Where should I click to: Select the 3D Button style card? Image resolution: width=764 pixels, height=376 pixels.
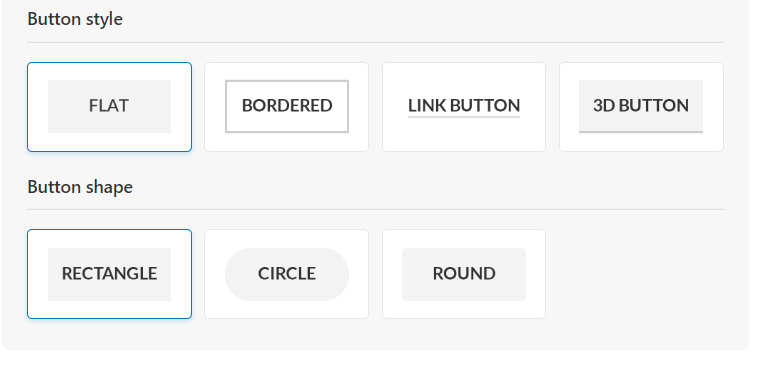point(641,107)
